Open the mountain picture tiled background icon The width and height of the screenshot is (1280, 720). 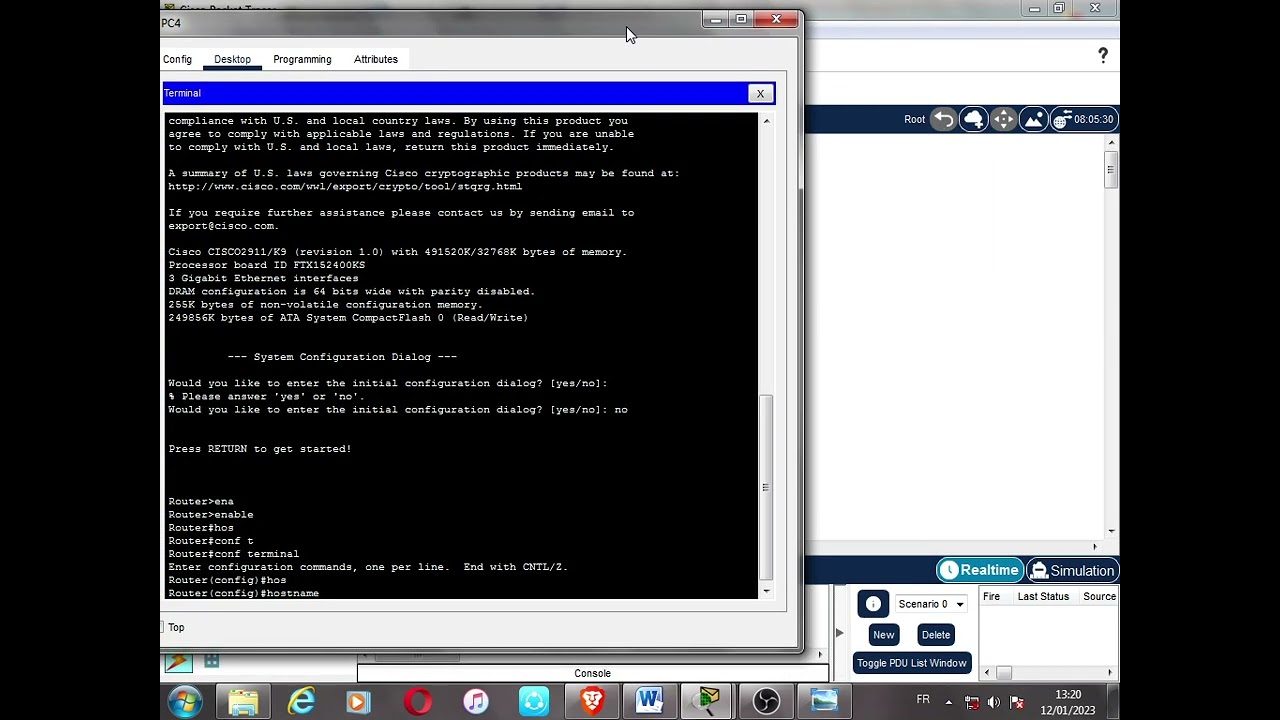point(1033,120)
